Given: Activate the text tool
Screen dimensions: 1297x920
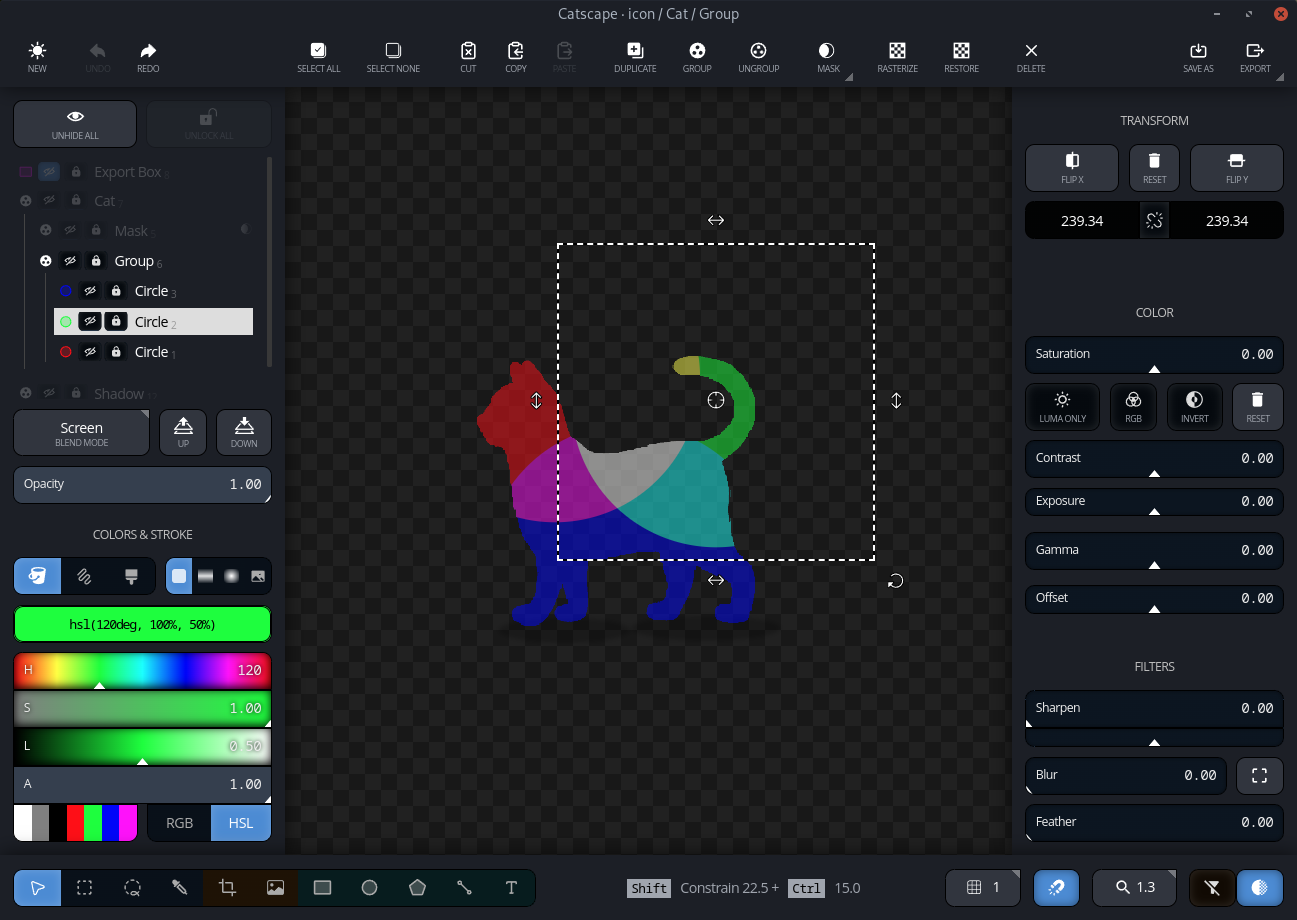Looking at the screenshot, I should 512,887.
